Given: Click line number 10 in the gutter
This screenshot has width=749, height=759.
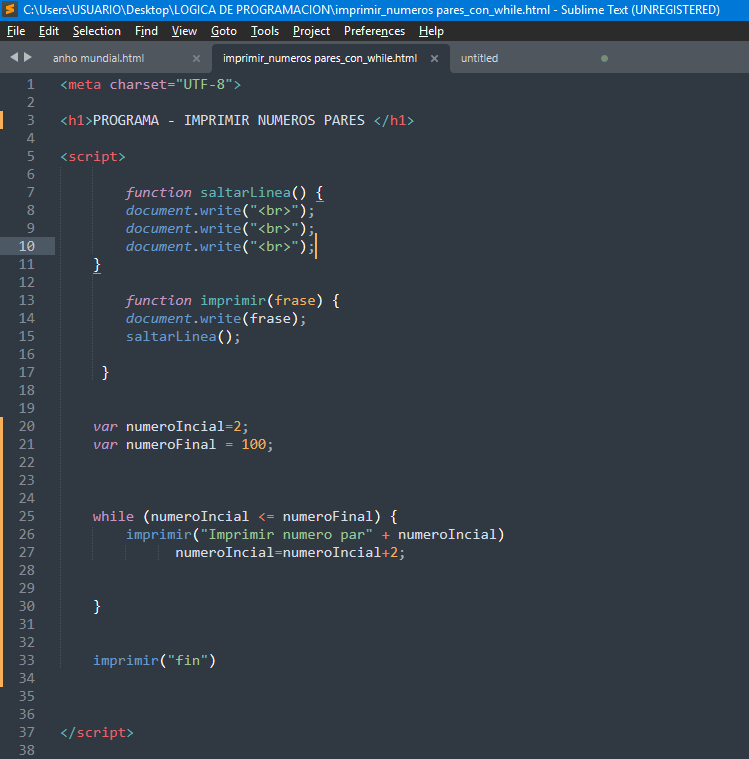Looking at the screenshot, I should [x=27, y=246].
